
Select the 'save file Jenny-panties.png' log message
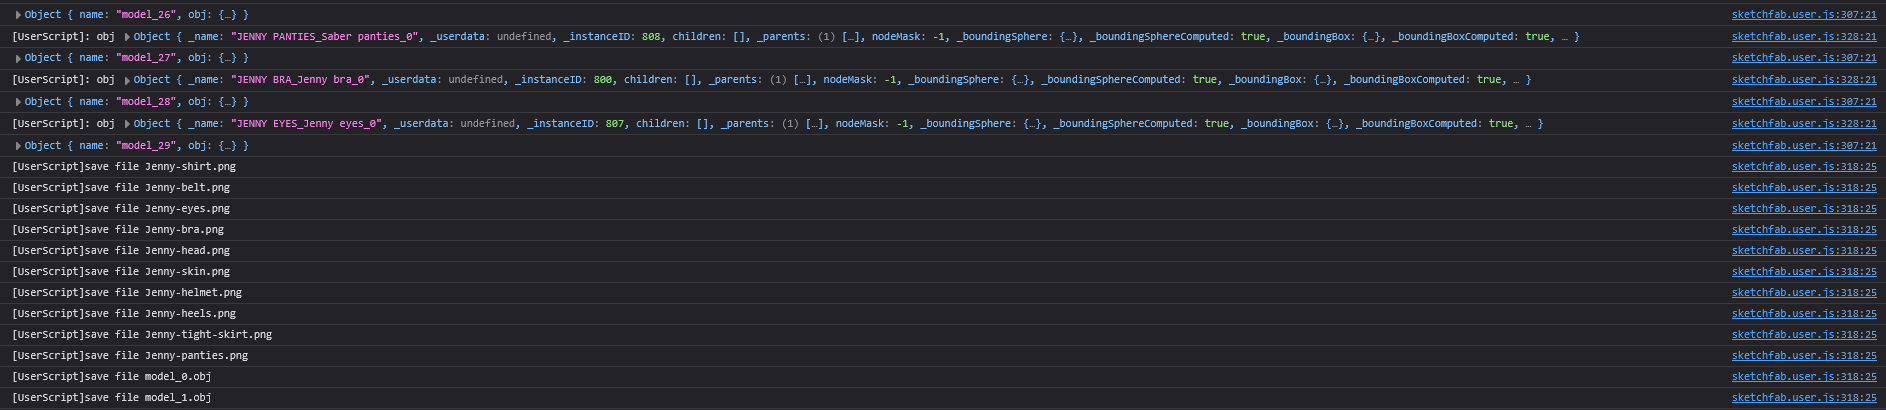130,356
